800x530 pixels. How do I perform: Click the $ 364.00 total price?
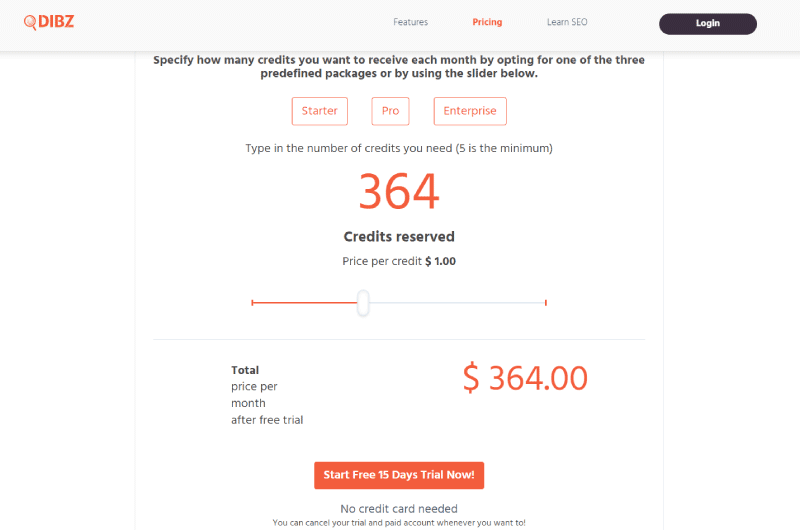(x=525, y=378)
